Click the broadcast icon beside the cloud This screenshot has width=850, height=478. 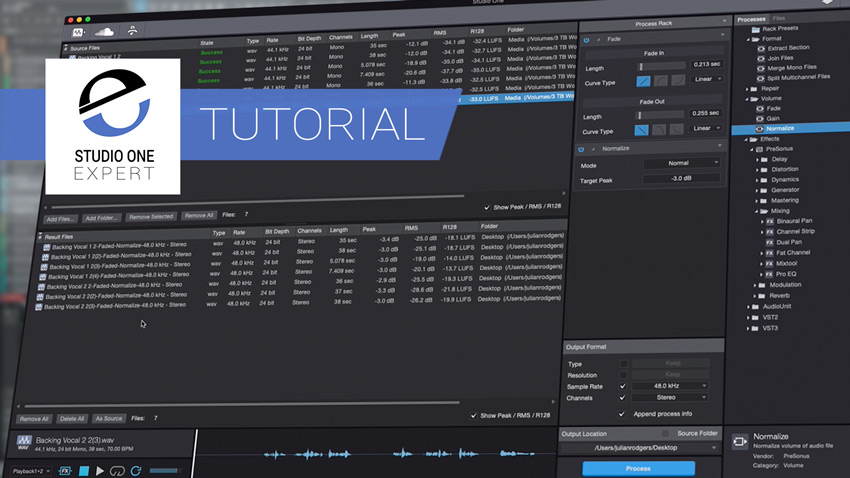tap(132, 31)
